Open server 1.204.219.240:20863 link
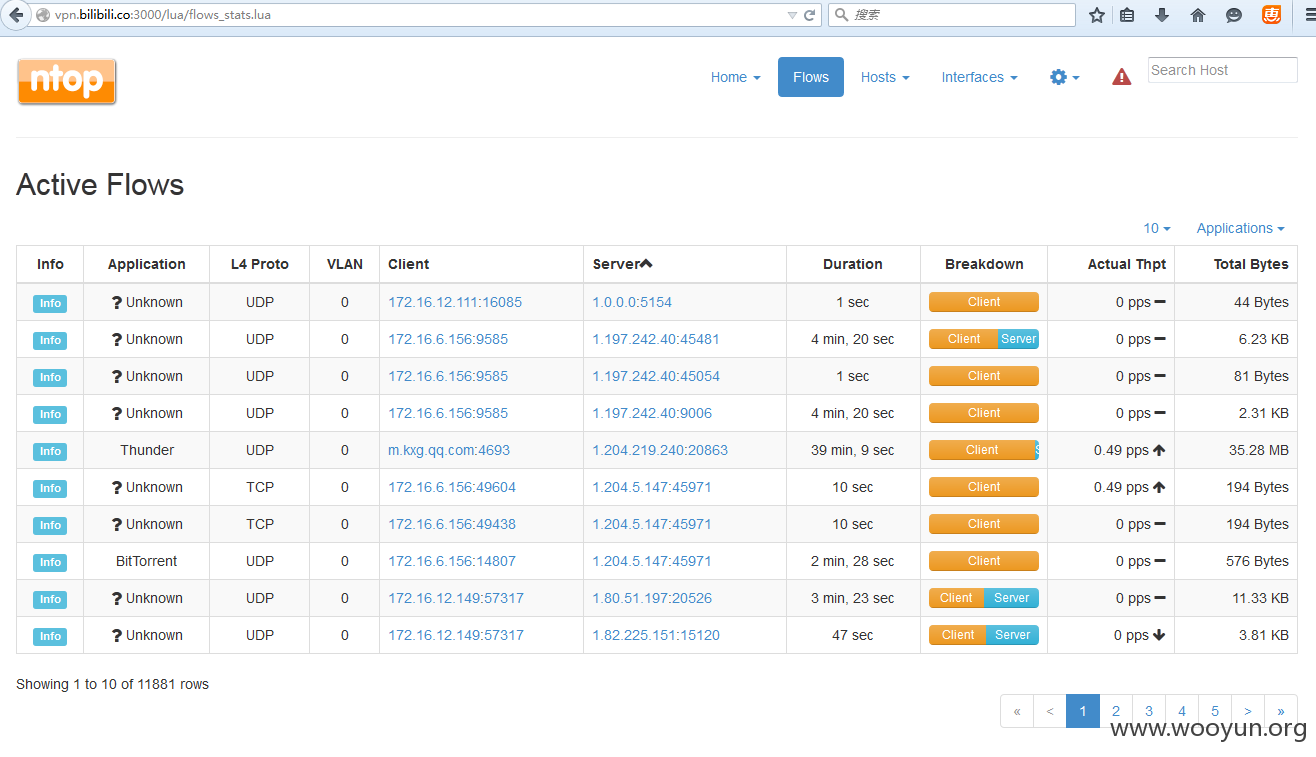This screenshot has height=757, width=1316. (660, 450)
